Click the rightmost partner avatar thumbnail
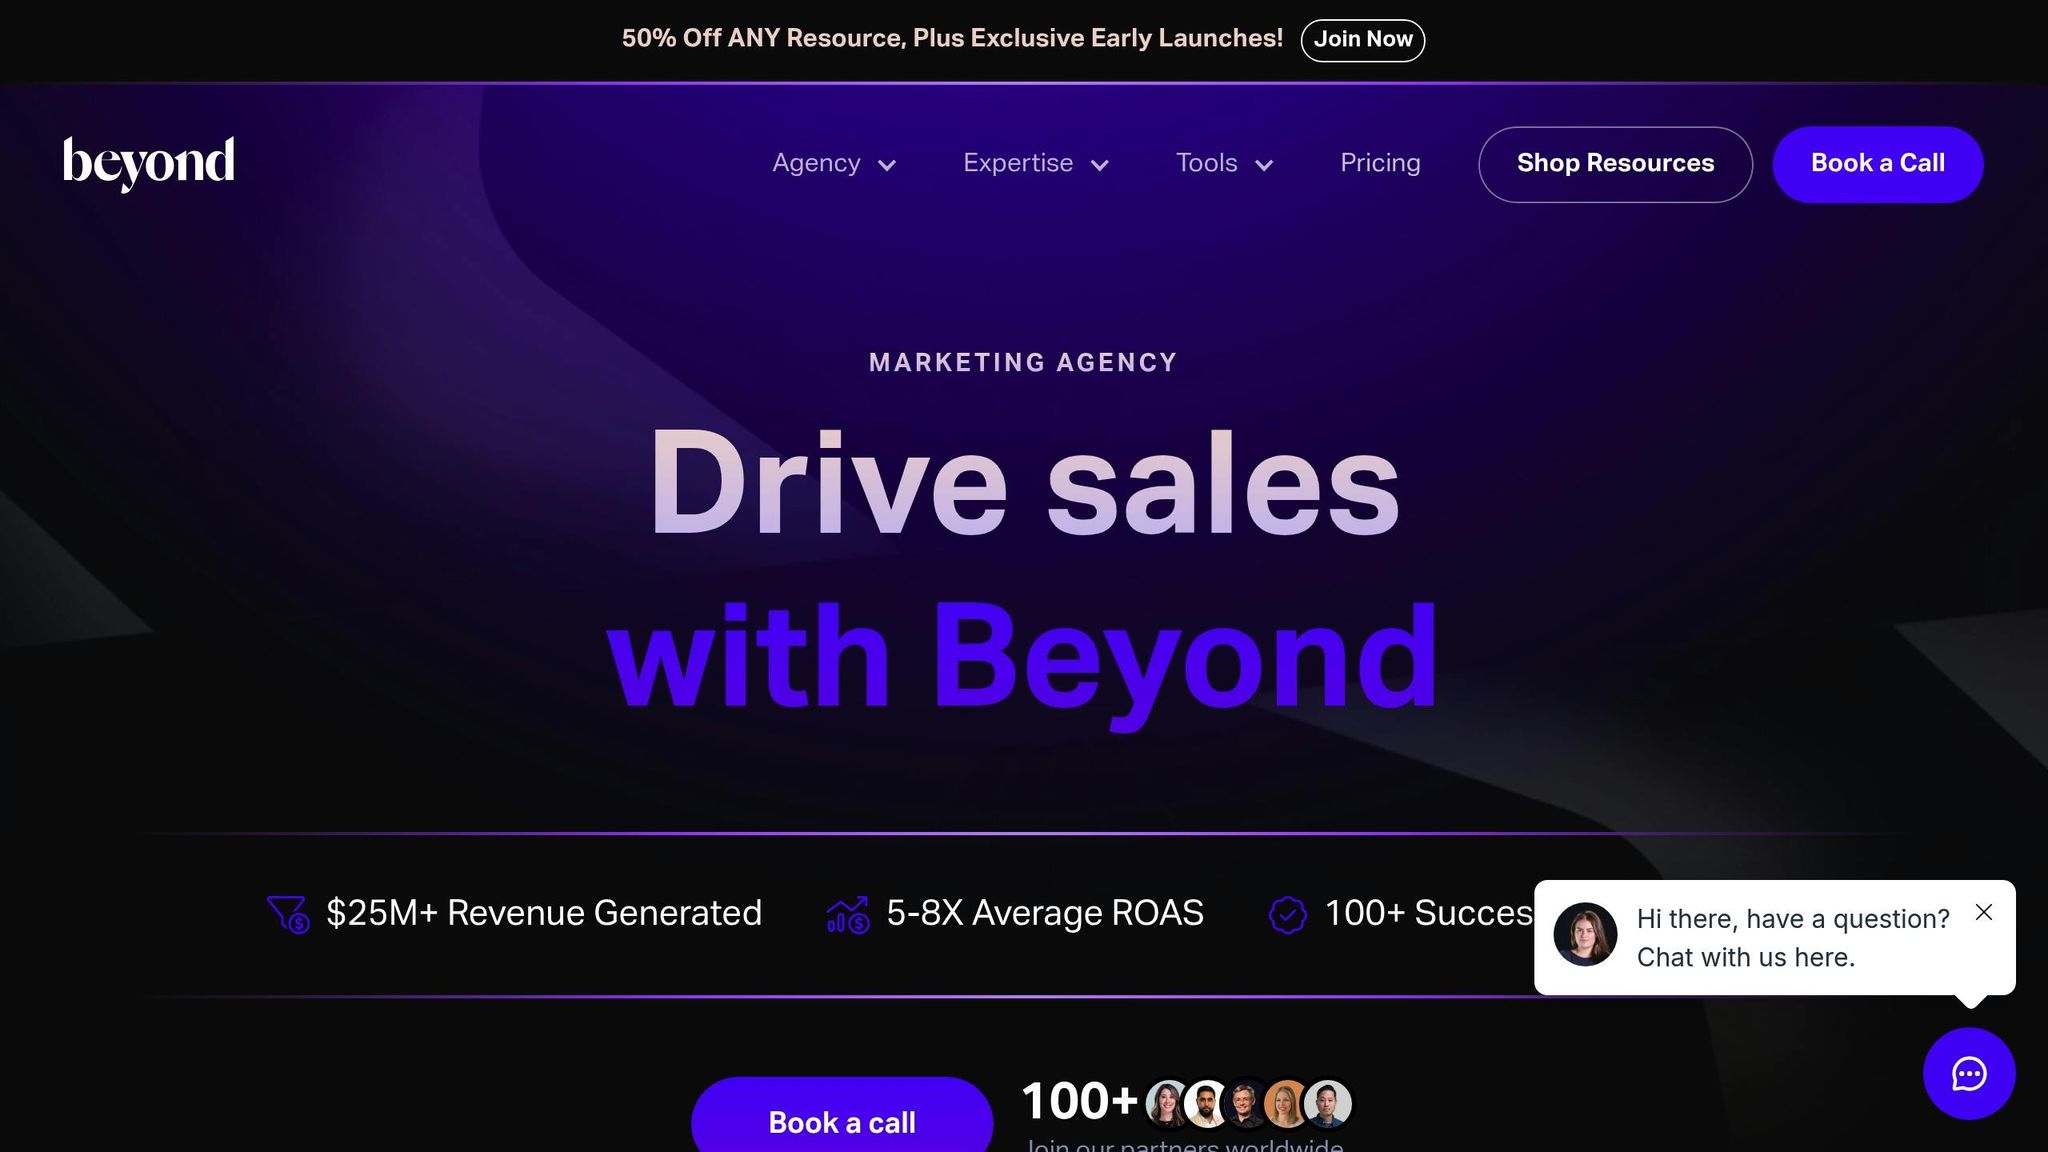2048x1152 pixels. tap(1328, 1102)
